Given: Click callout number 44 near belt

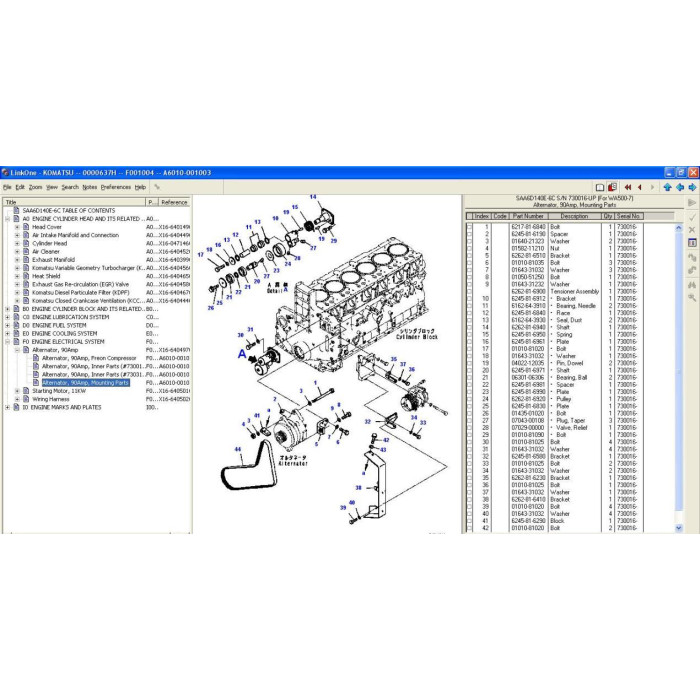Looking at the screenshot, I should (238, 449).
